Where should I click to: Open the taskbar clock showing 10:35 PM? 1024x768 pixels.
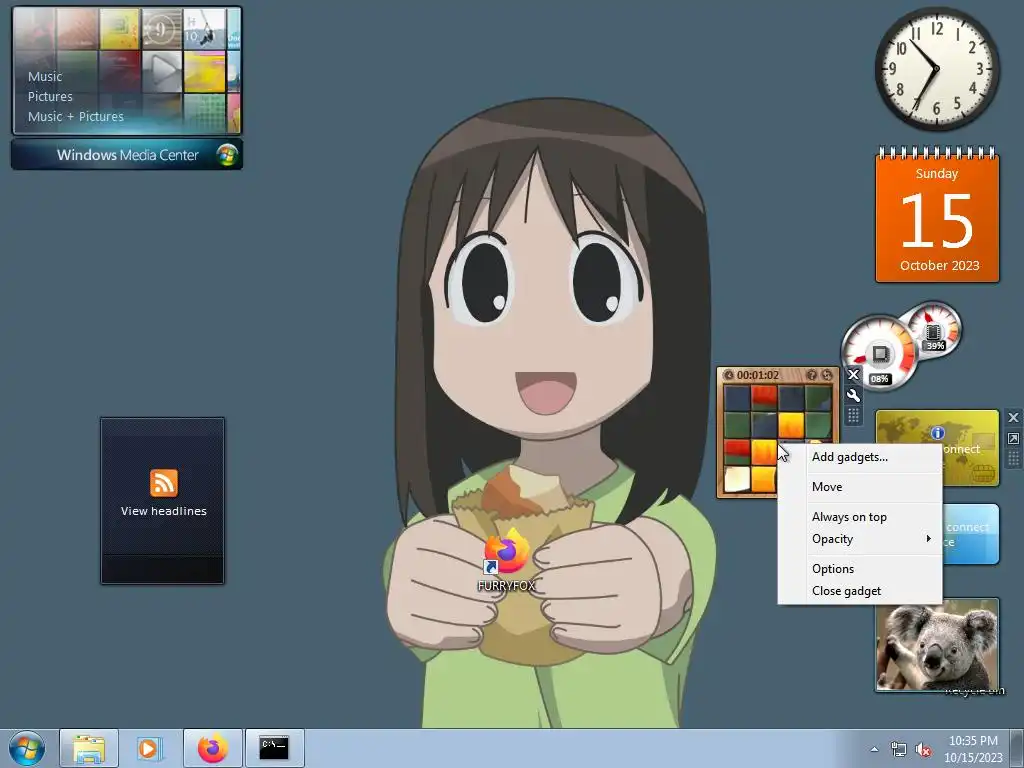pyautogui.click(x=973, y=749)
